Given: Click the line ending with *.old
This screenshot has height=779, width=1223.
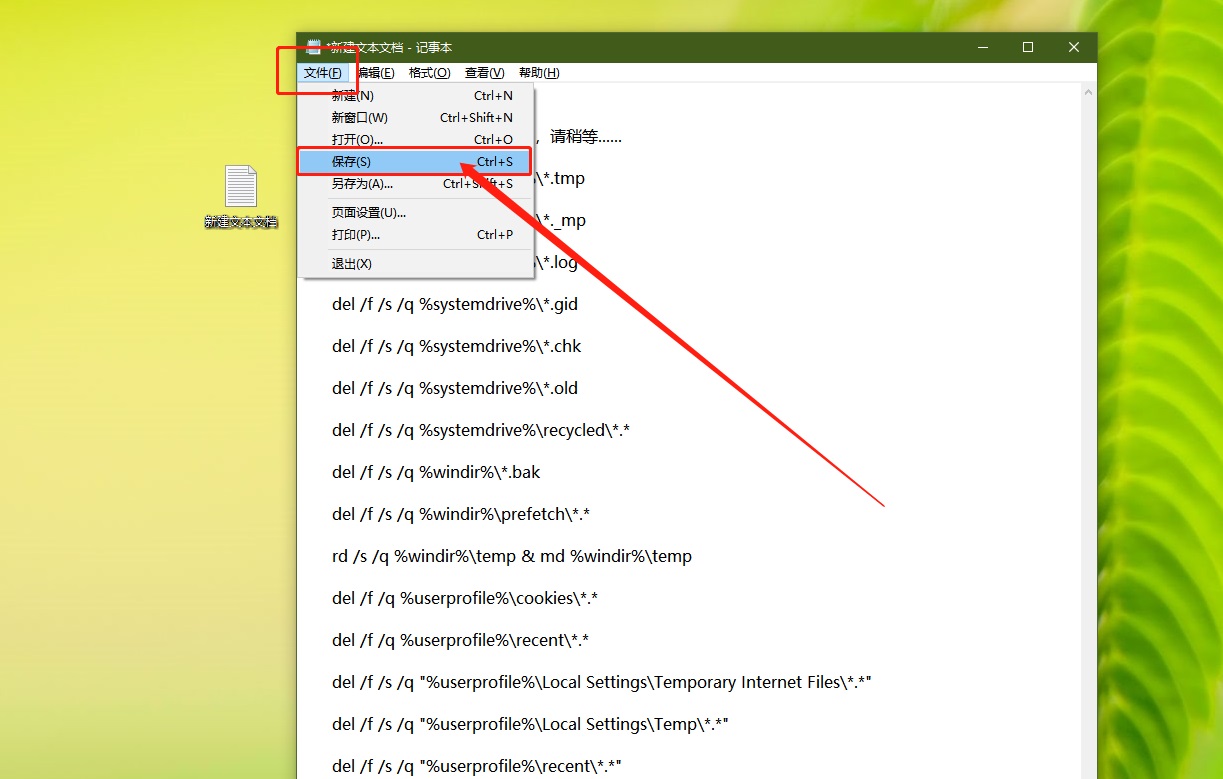Looking at the screenshot, I should point(455,388).
